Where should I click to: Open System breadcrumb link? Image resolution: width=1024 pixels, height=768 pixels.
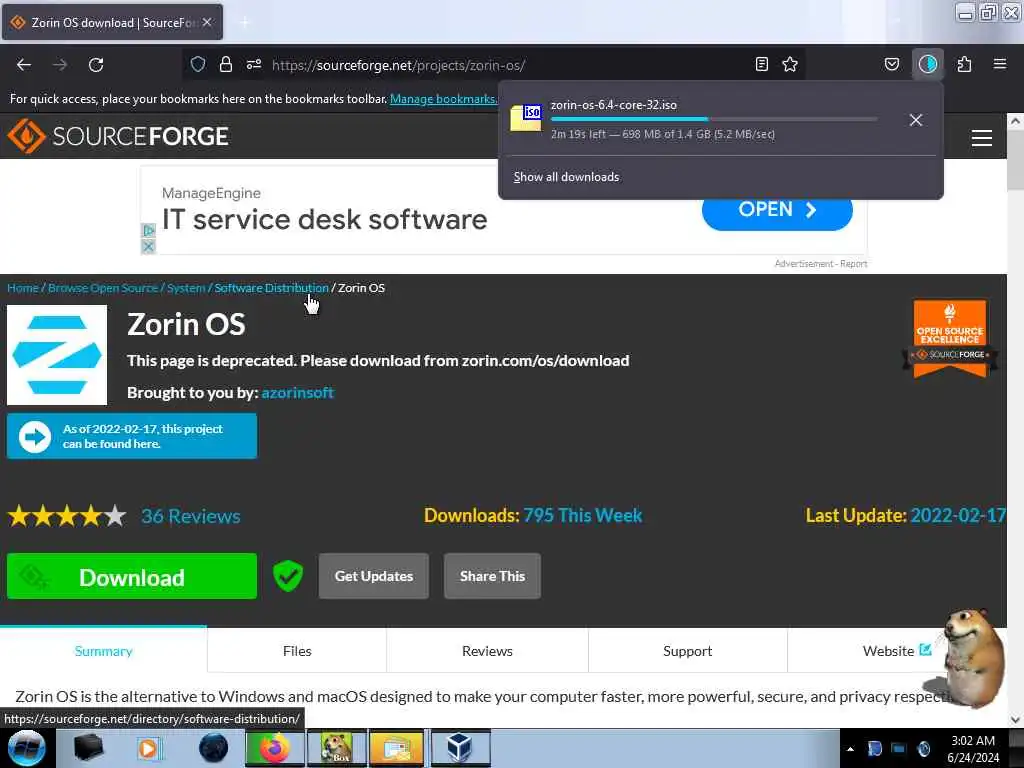[185, 288]
